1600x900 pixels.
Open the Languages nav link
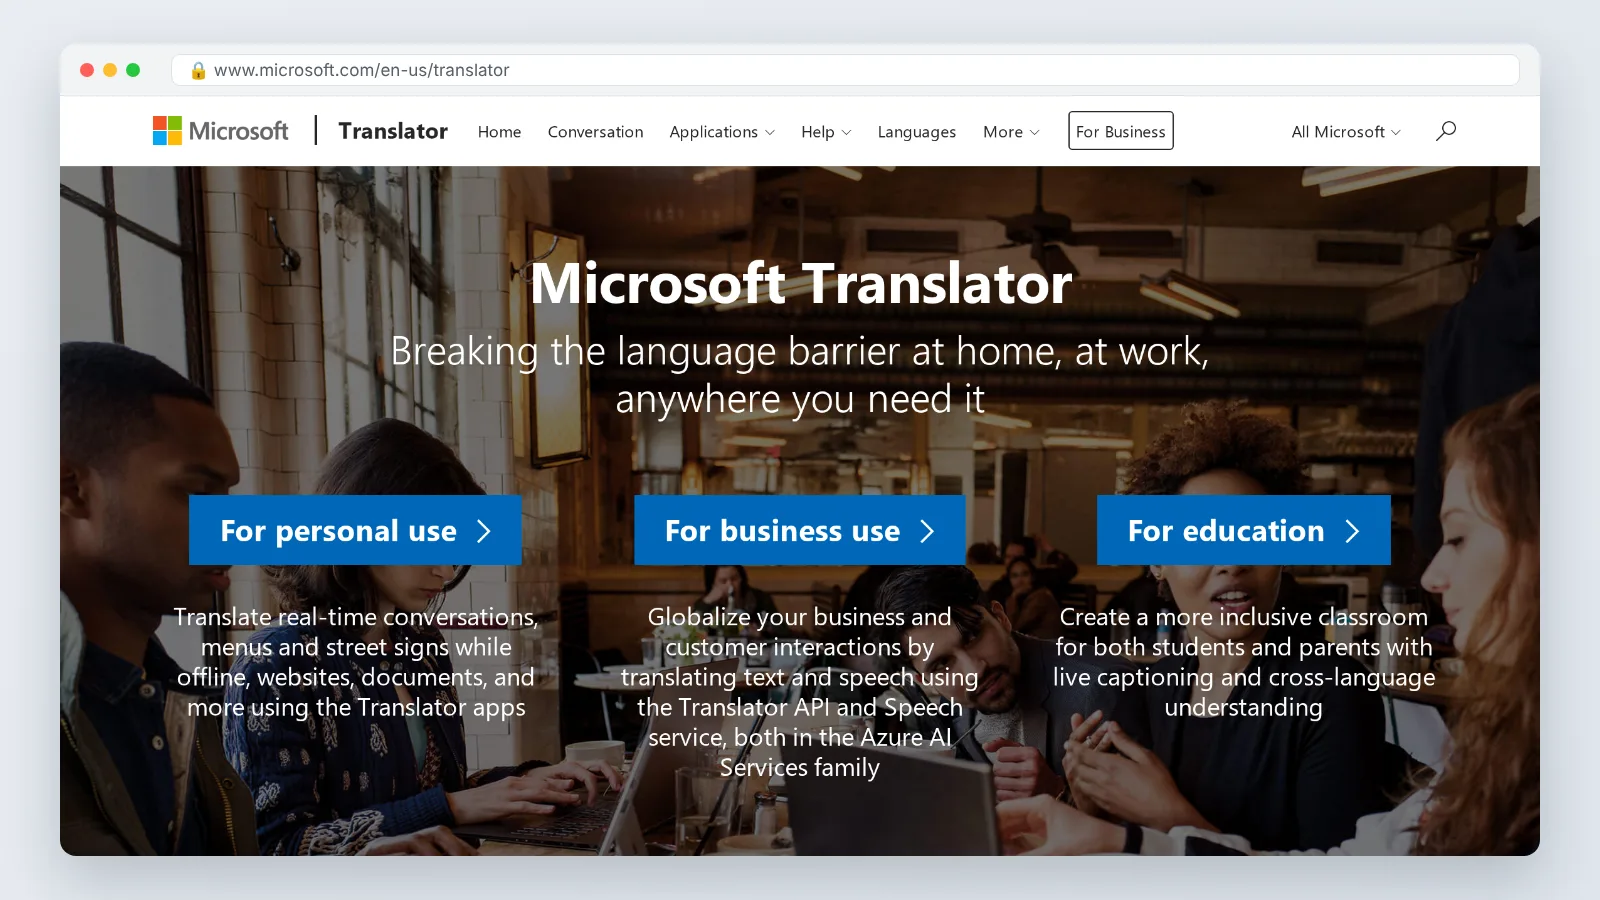click(917, 132)
